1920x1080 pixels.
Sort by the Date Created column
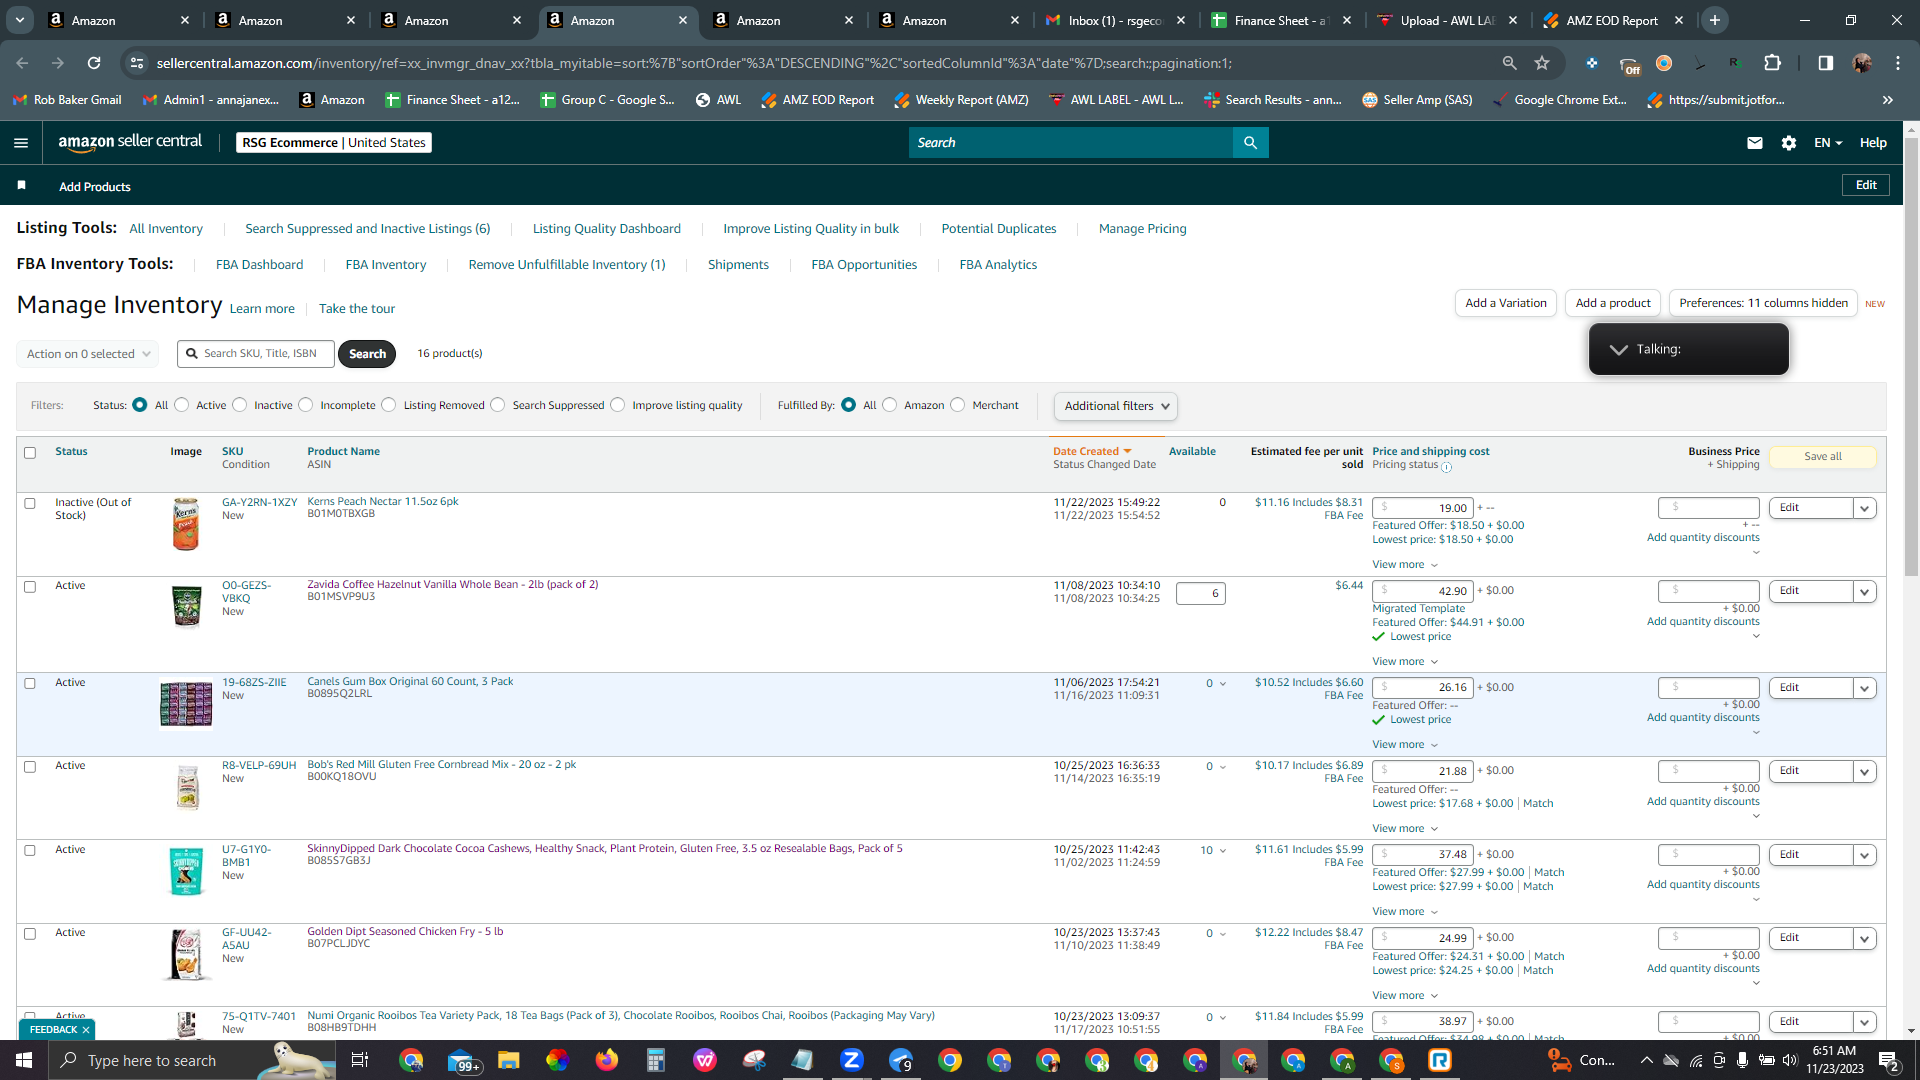click(x=1092, y=452)
